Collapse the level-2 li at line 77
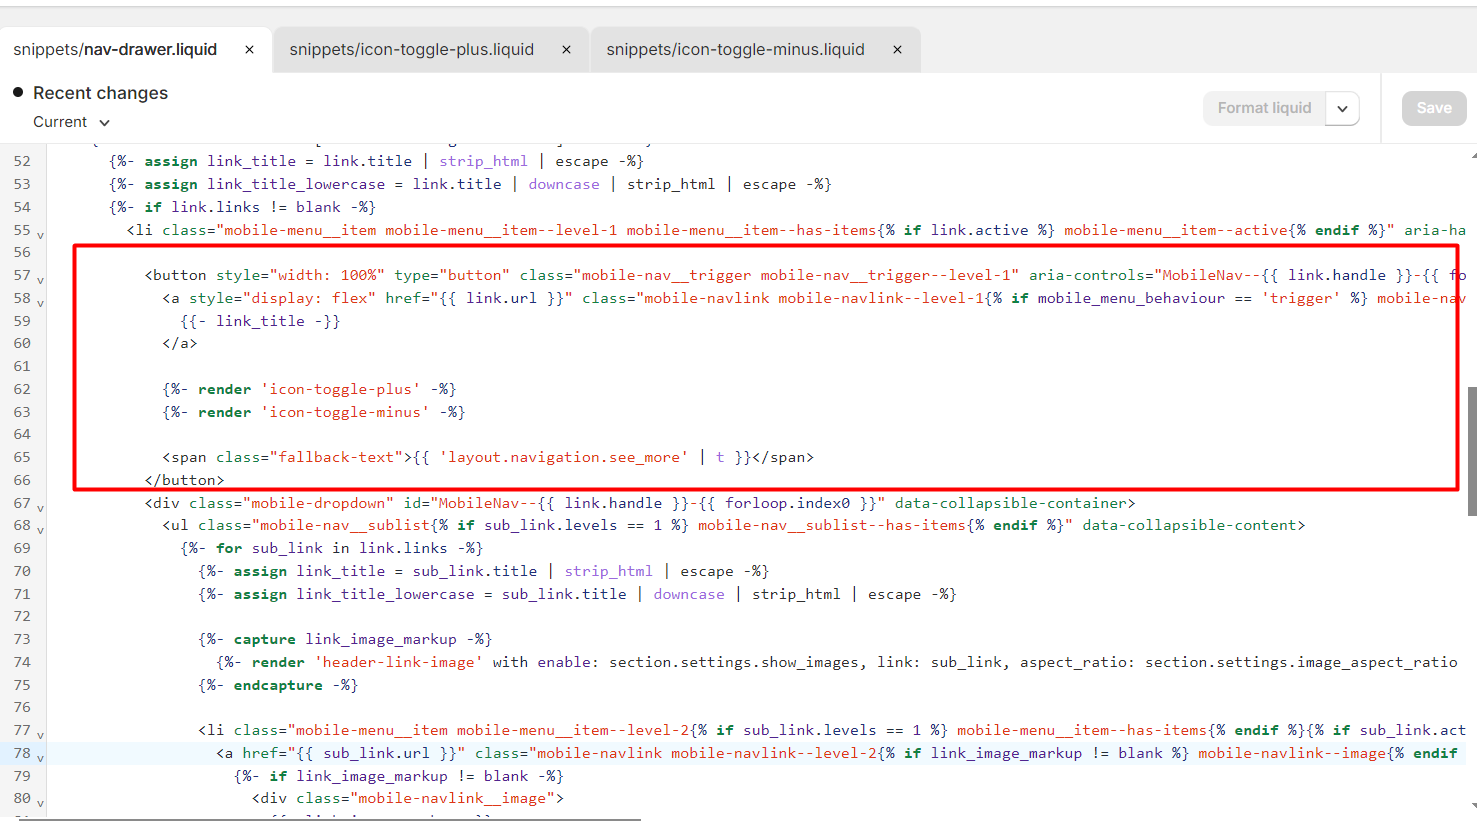Screen dimensions: 1477x821 [40, 734]
